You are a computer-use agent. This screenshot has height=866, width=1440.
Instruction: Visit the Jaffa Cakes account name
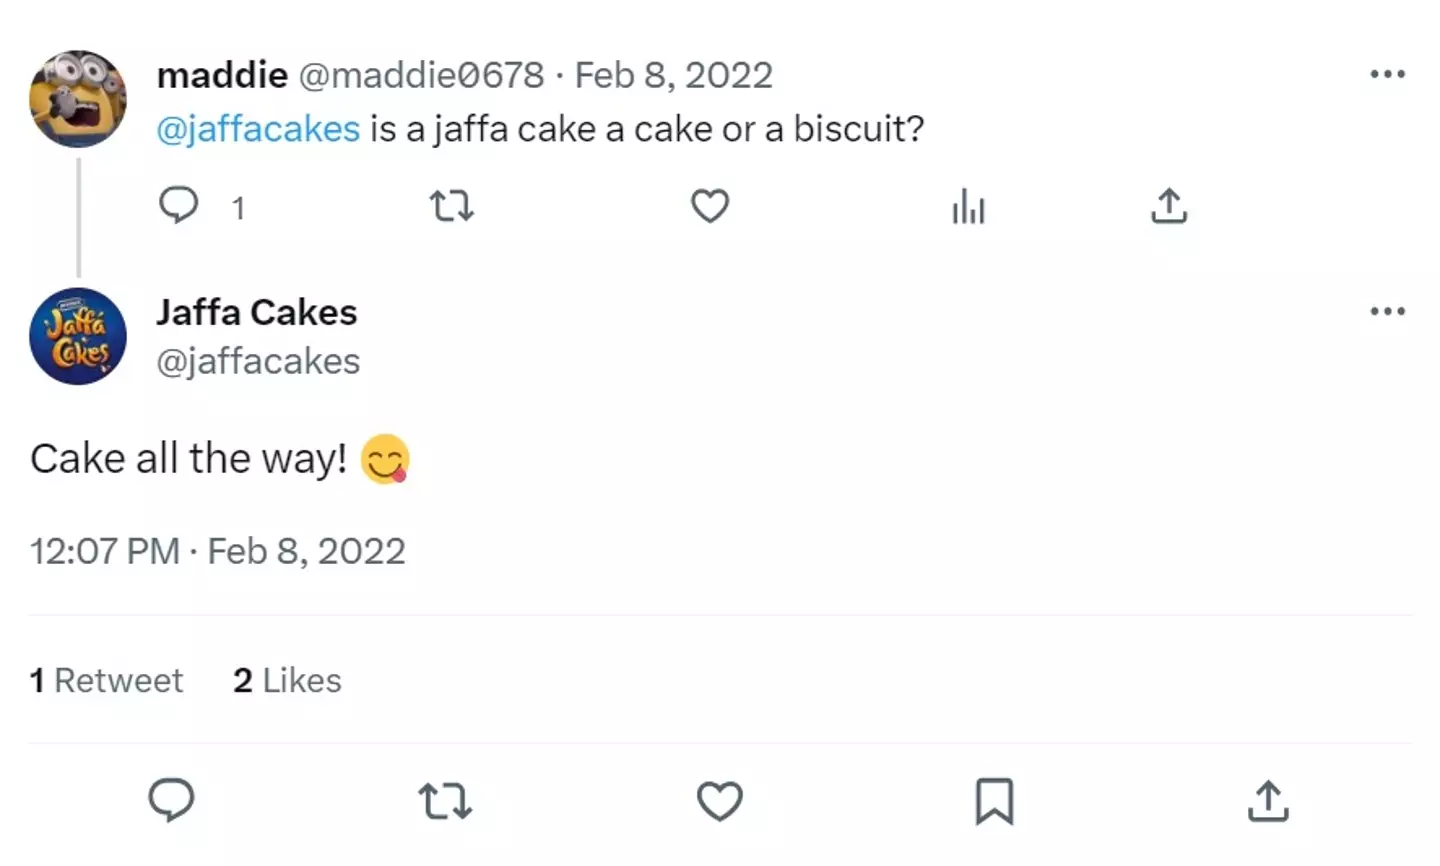(x=256, y=312)
